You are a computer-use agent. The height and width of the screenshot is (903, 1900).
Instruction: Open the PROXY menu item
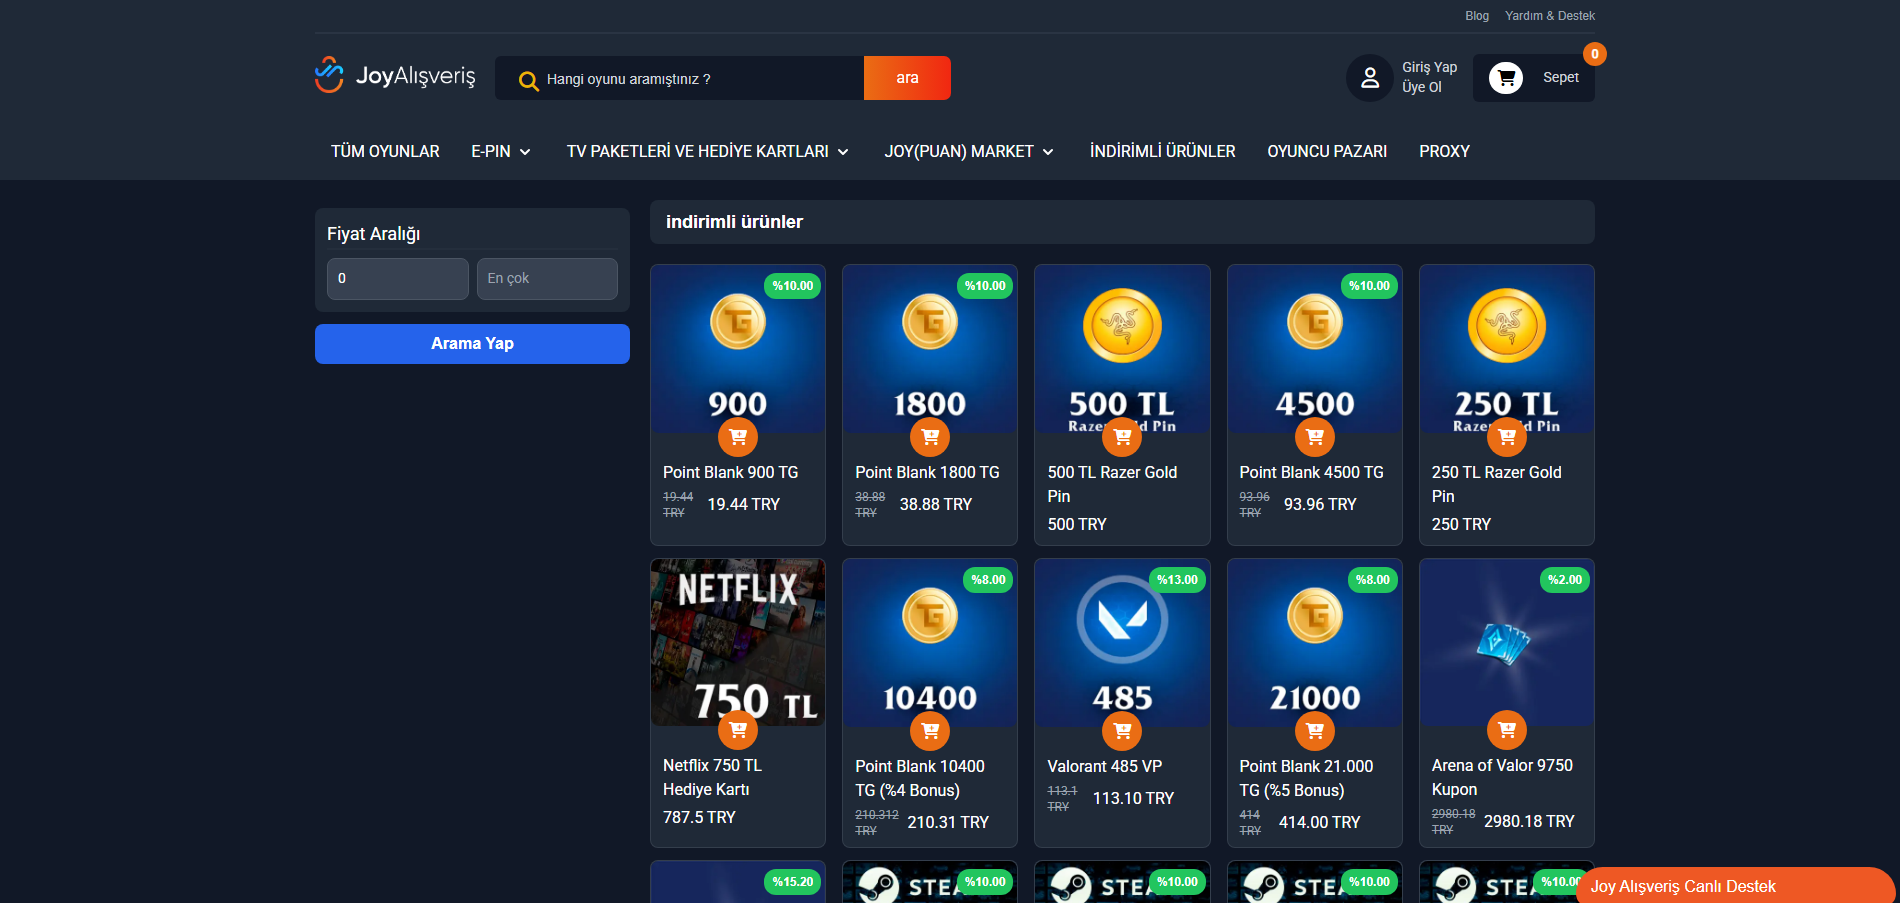click(1444, 151)
